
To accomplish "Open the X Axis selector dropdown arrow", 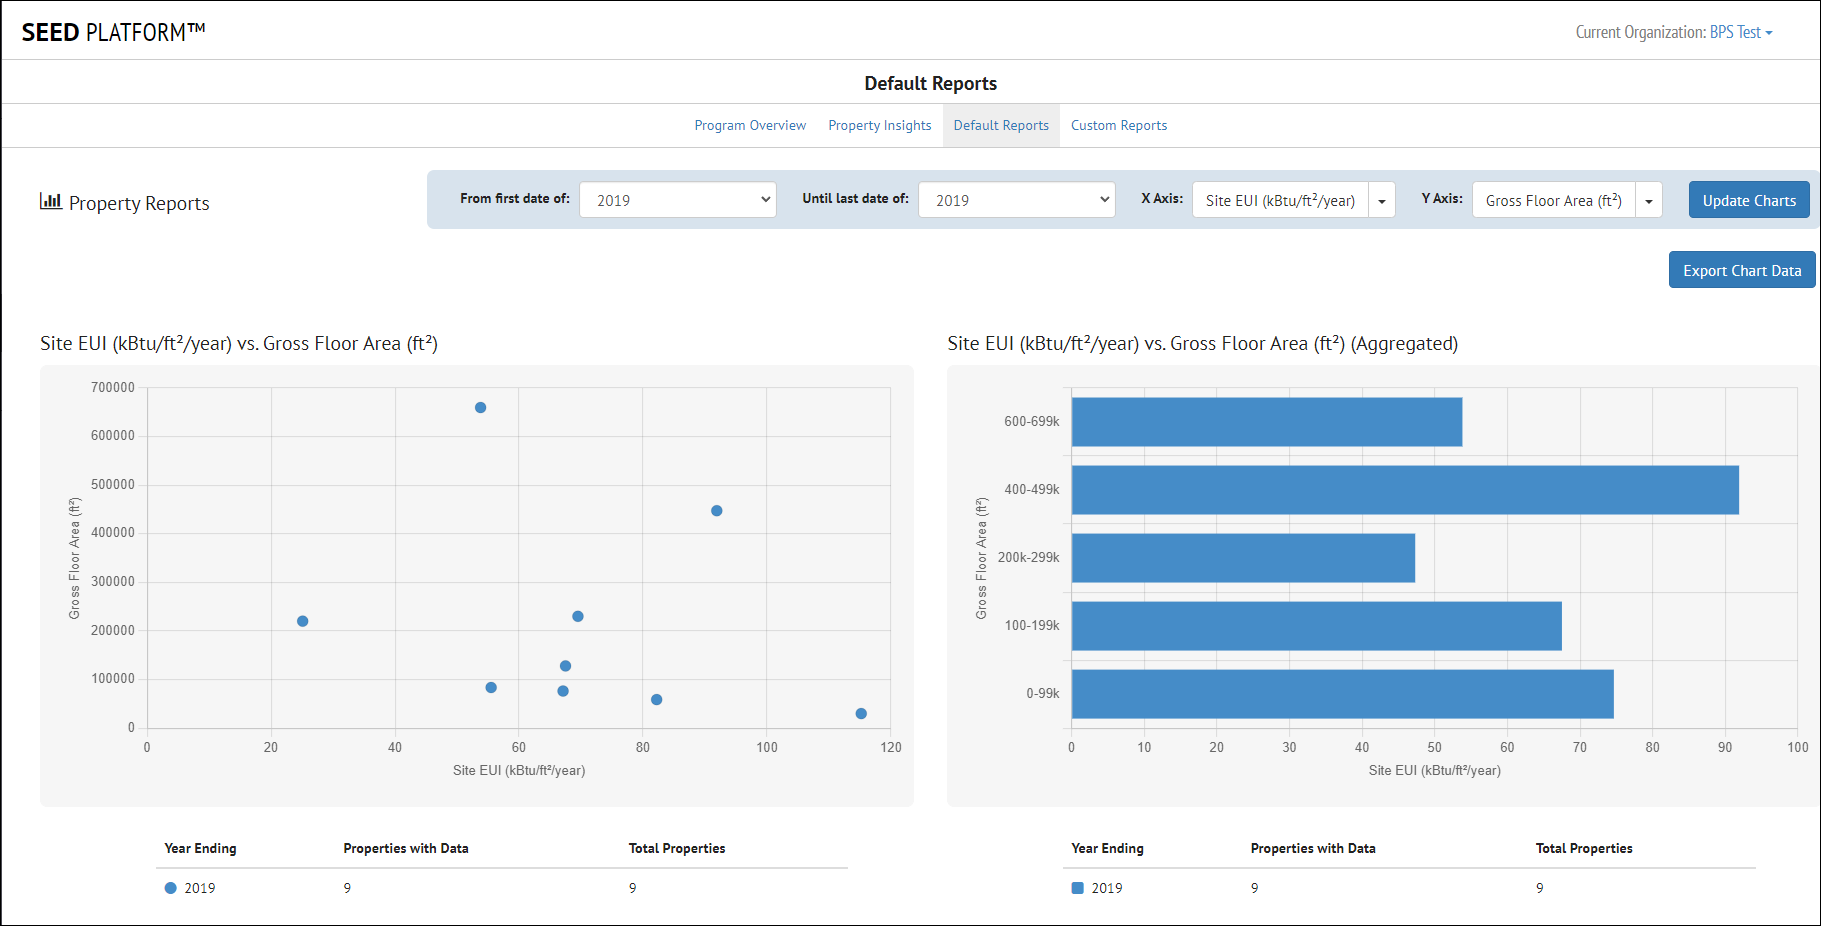I will 1381,199.
